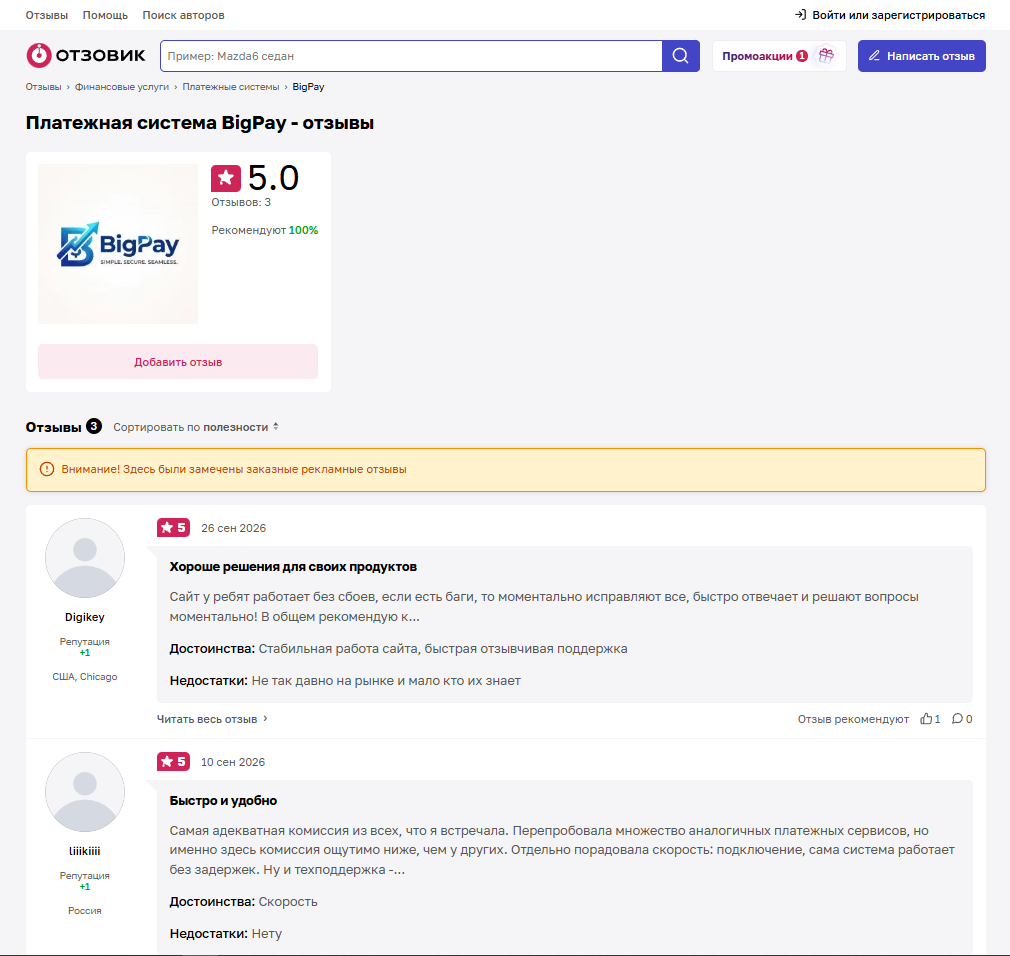The width and height of the screenshot is (1010, 956).
Task: Click the large 5.0 rating star icon
Action: tap(225, 178)
